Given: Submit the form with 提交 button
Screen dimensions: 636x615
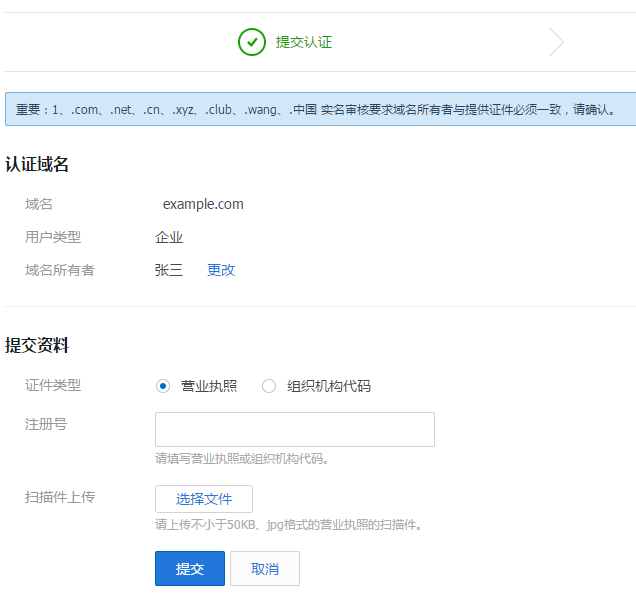Looking at the screenshot, I should (190, 568).
